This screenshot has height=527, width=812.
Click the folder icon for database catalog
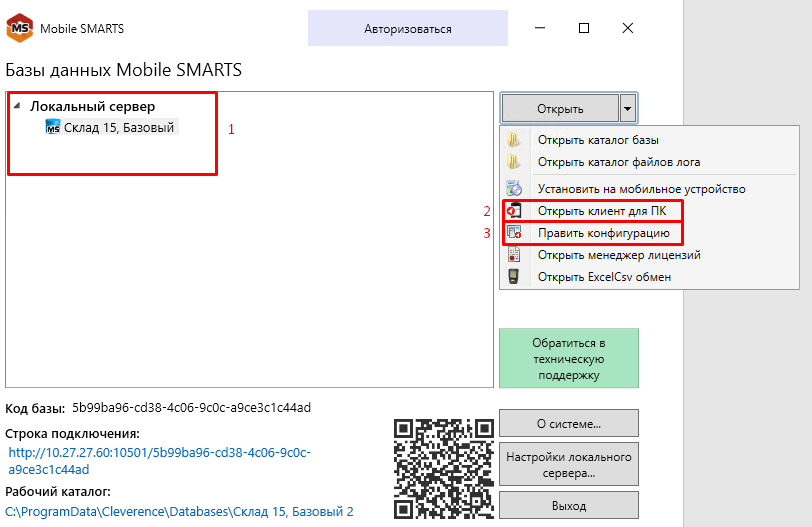point(514,140)
